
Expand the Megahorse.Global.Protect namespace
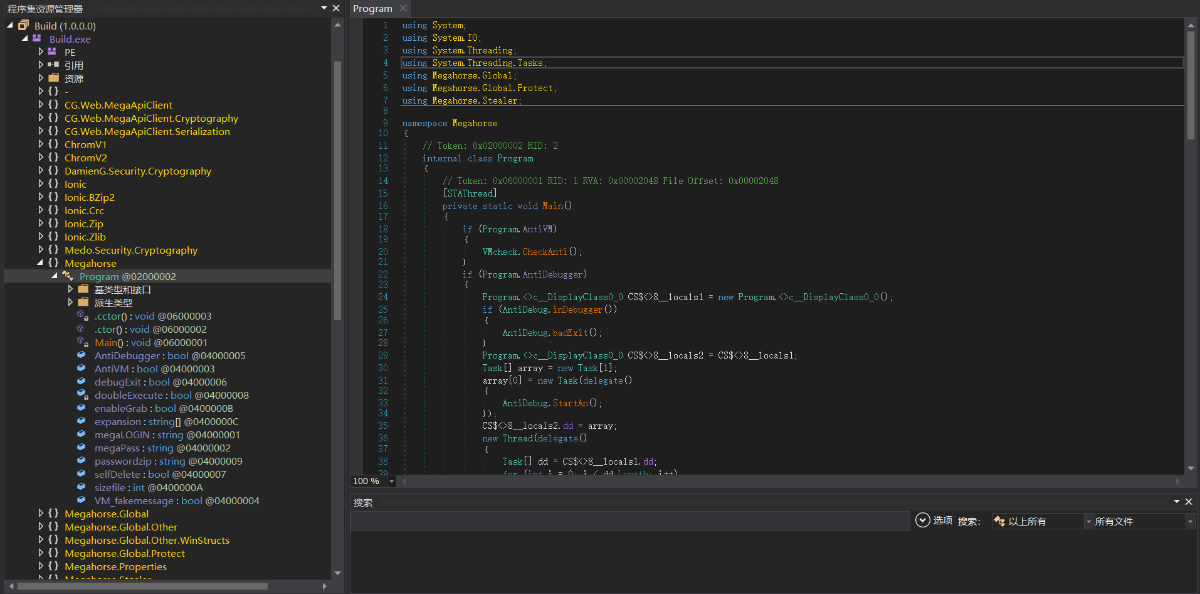click(x=39, y=553)
